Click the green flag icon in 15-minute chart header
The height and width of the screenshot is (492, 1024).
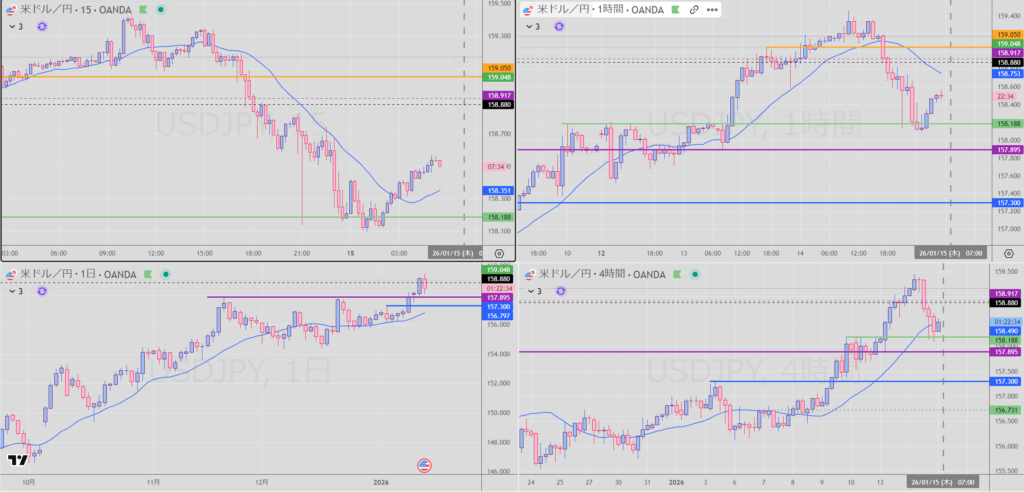(143, 9)
